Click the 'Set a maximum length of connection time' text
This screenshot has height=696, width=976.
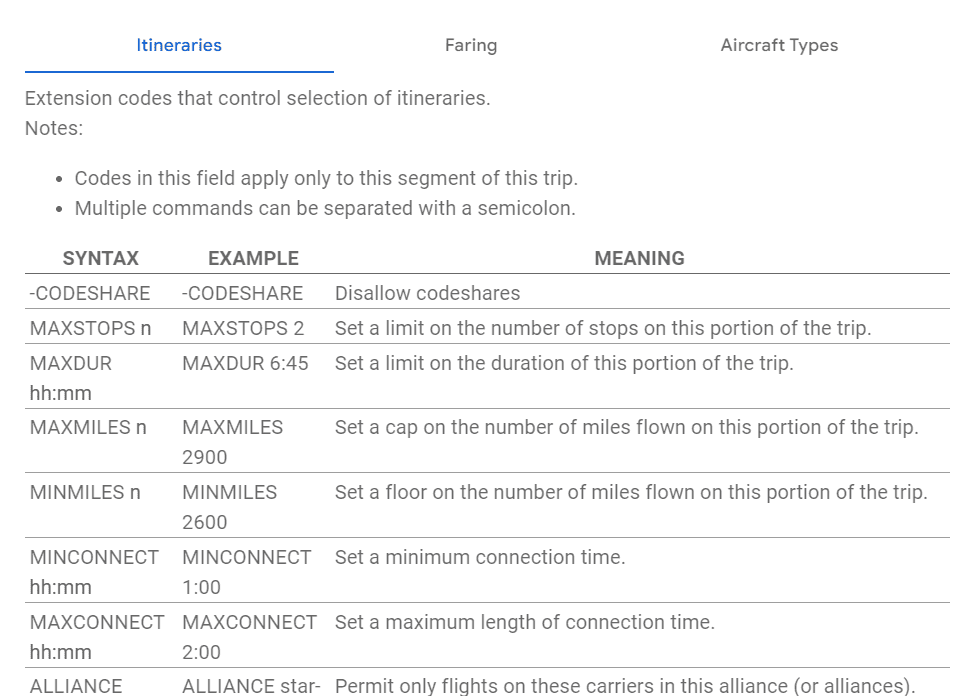(524, 622)
